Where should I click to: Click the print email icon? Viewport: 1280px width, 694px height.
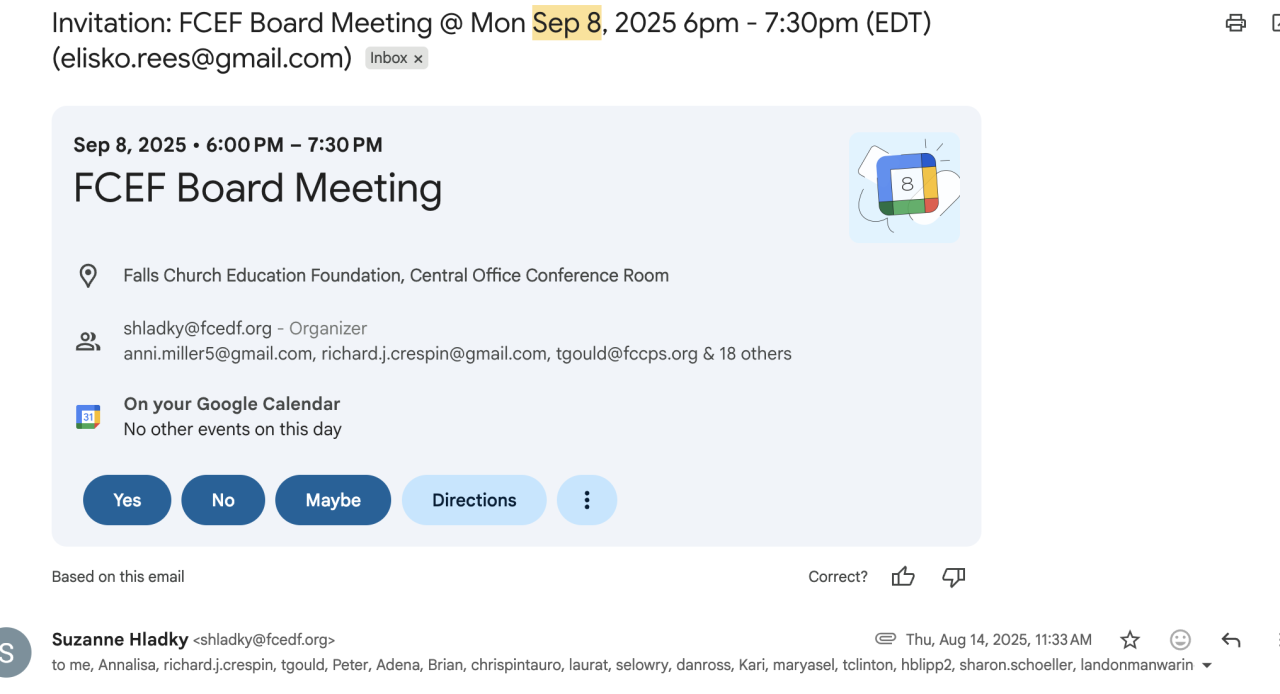click(1236, 23)
